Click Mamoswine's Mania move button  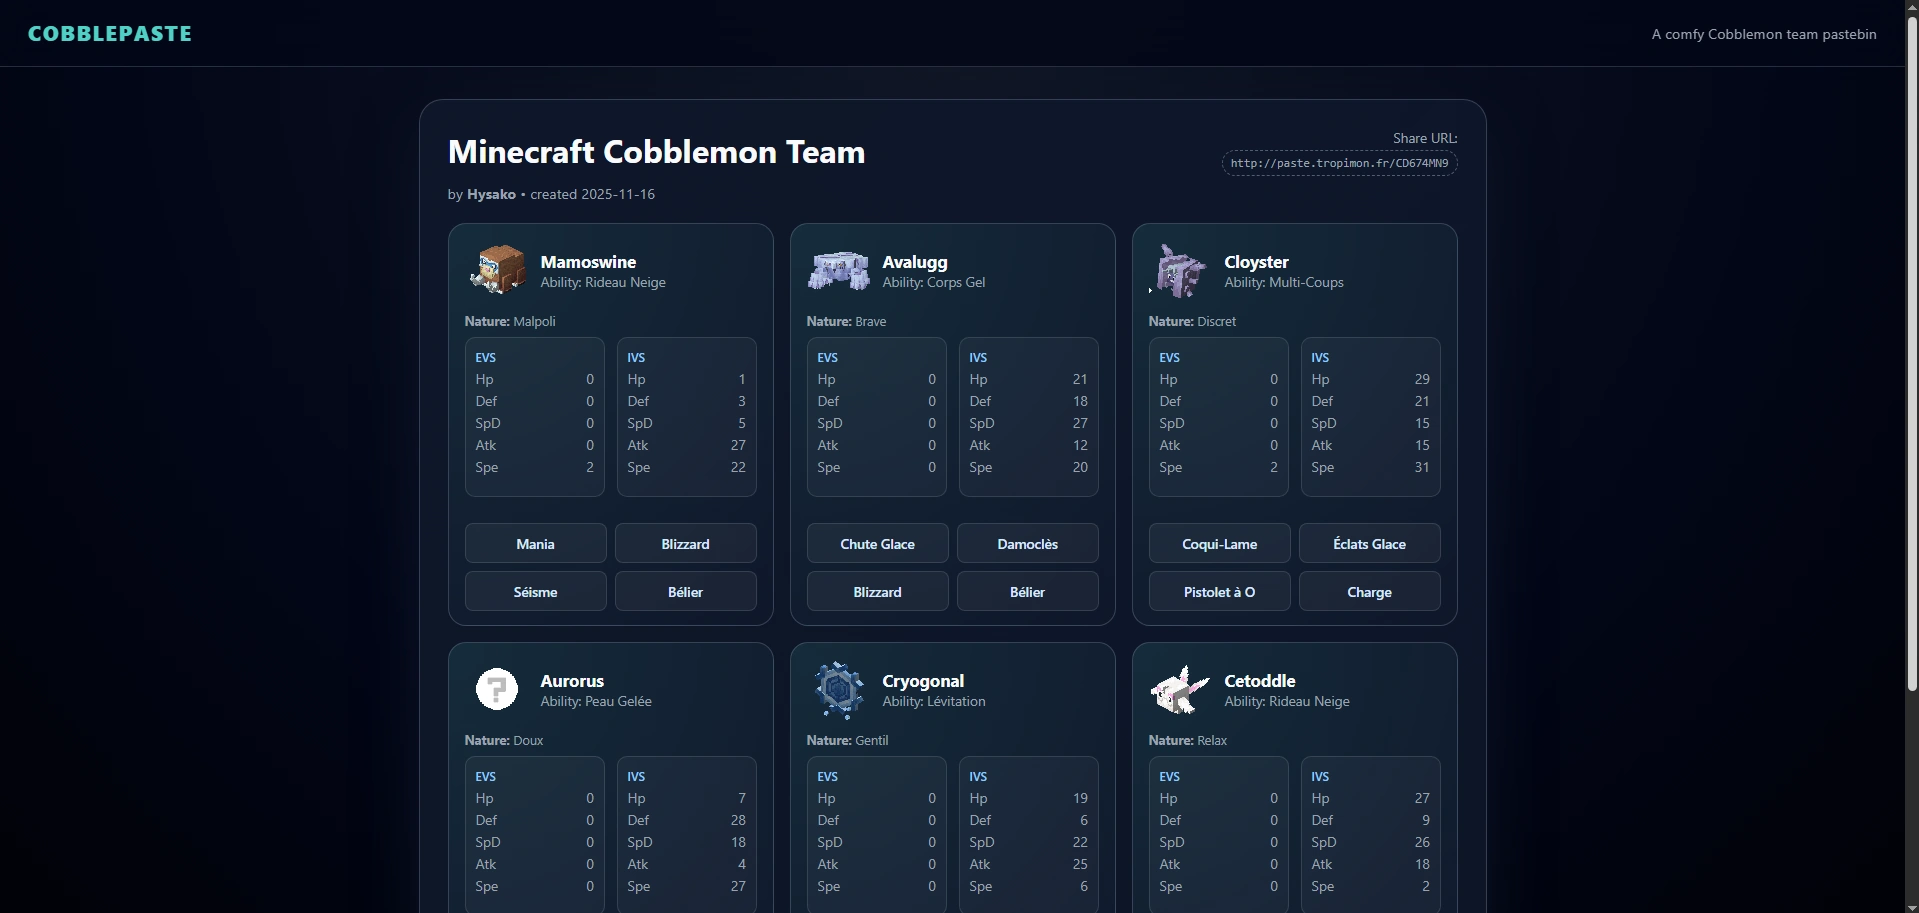535,544
